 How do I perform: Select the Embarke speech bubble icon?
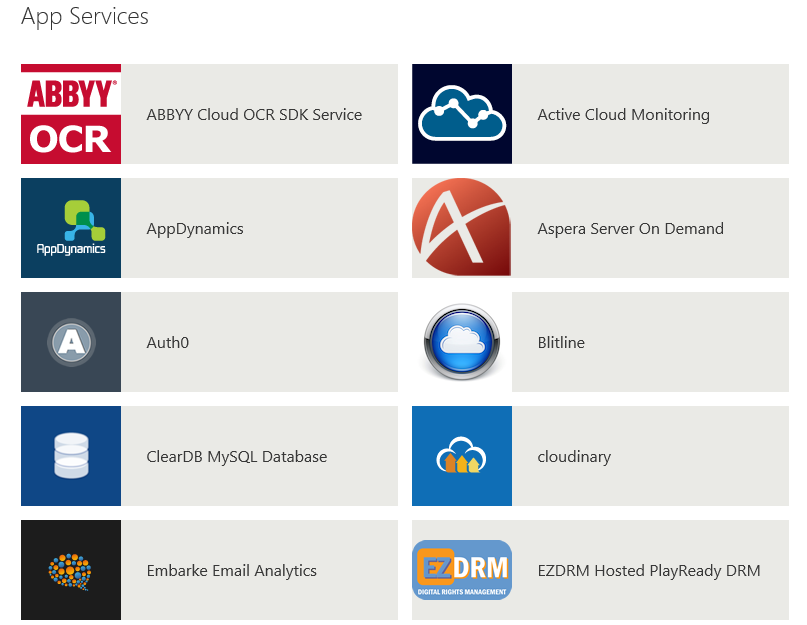pos(71,570)
